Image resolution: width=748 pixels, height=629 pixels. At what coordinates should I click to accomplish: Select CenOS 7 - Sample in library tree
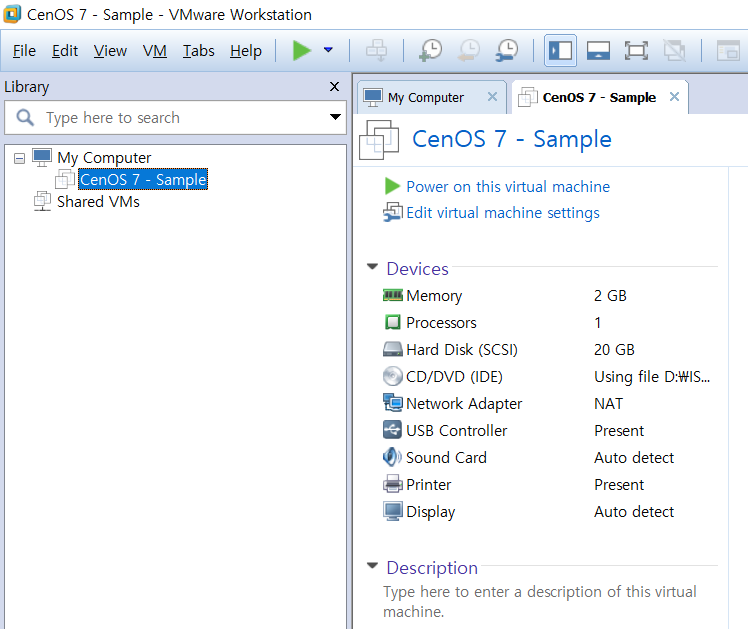pos(143,179)
